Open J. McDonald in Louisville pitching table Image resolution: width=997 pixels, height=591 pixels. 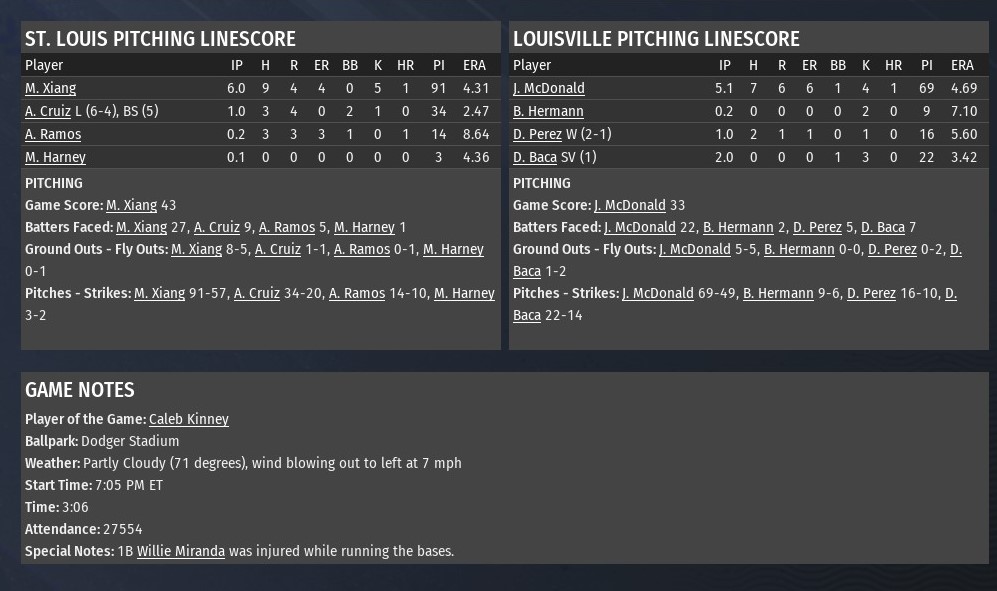click(x=548, y=88)
